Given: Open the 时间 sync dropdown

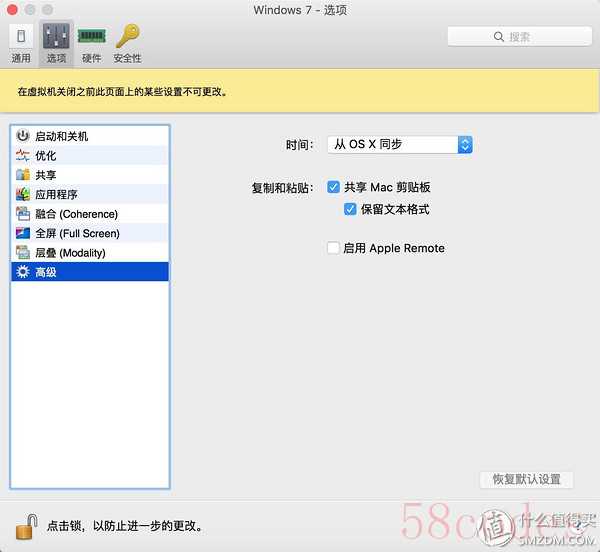Looking at the screenshot, I should [399, 145].
